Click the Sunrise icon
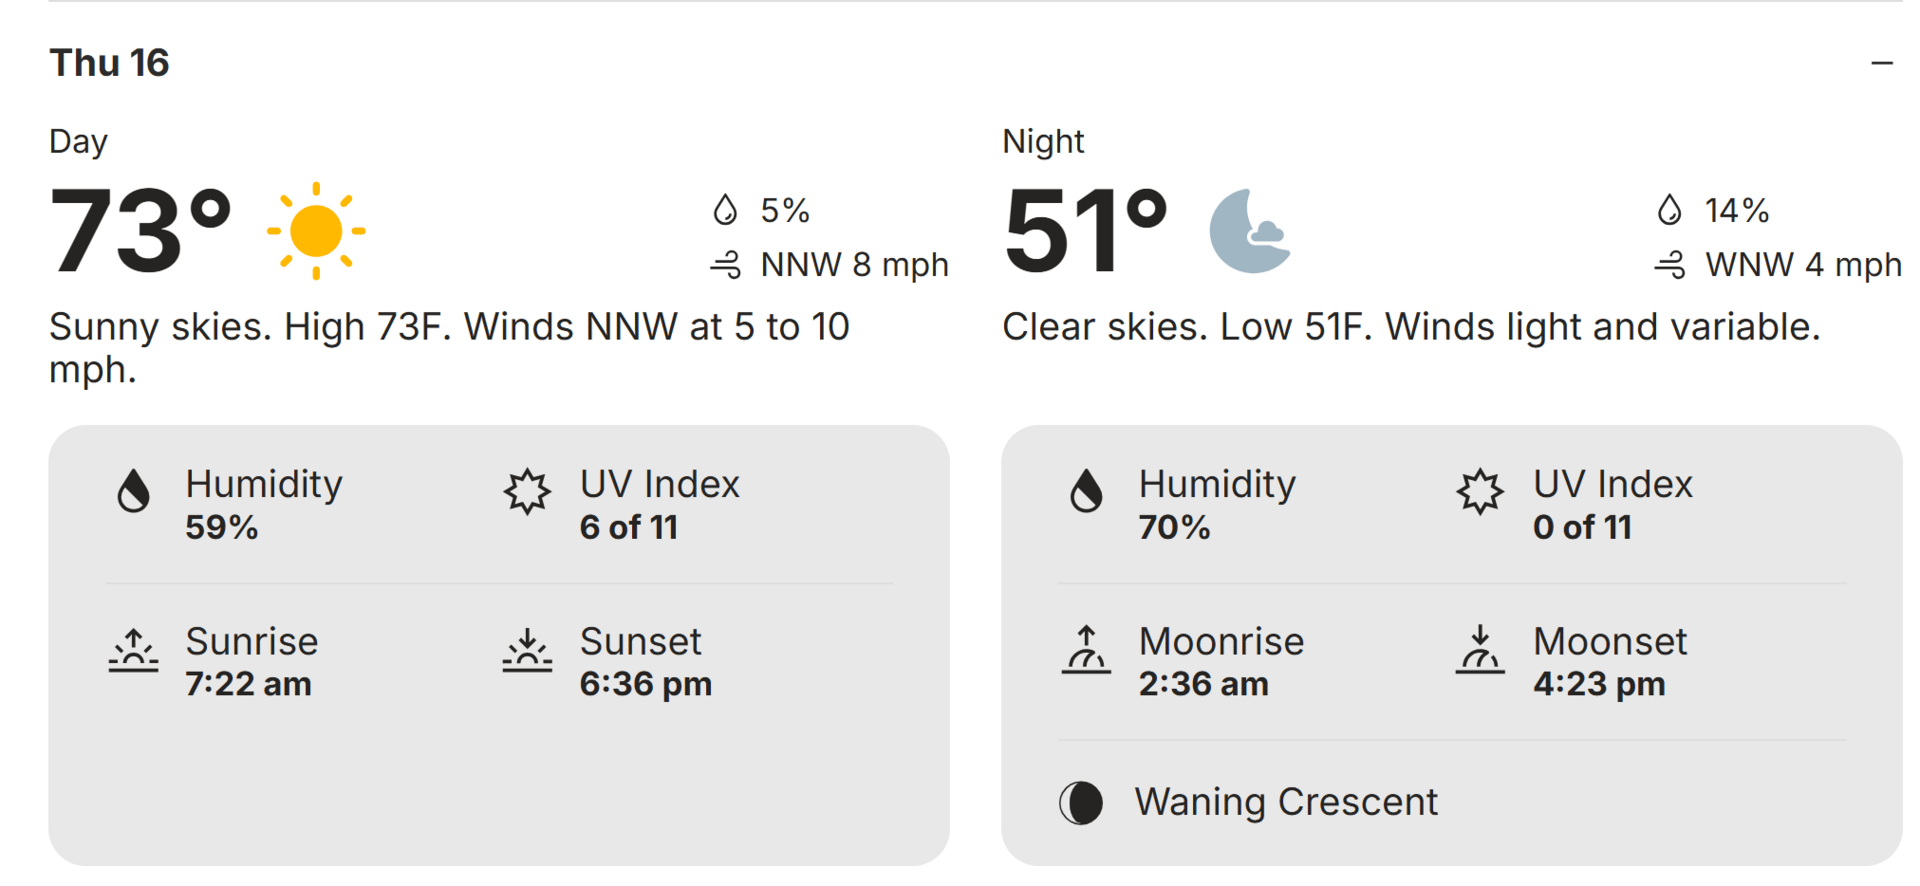Image resolution: width=1920 pixels, height=886 pixels. pos(133,650)
